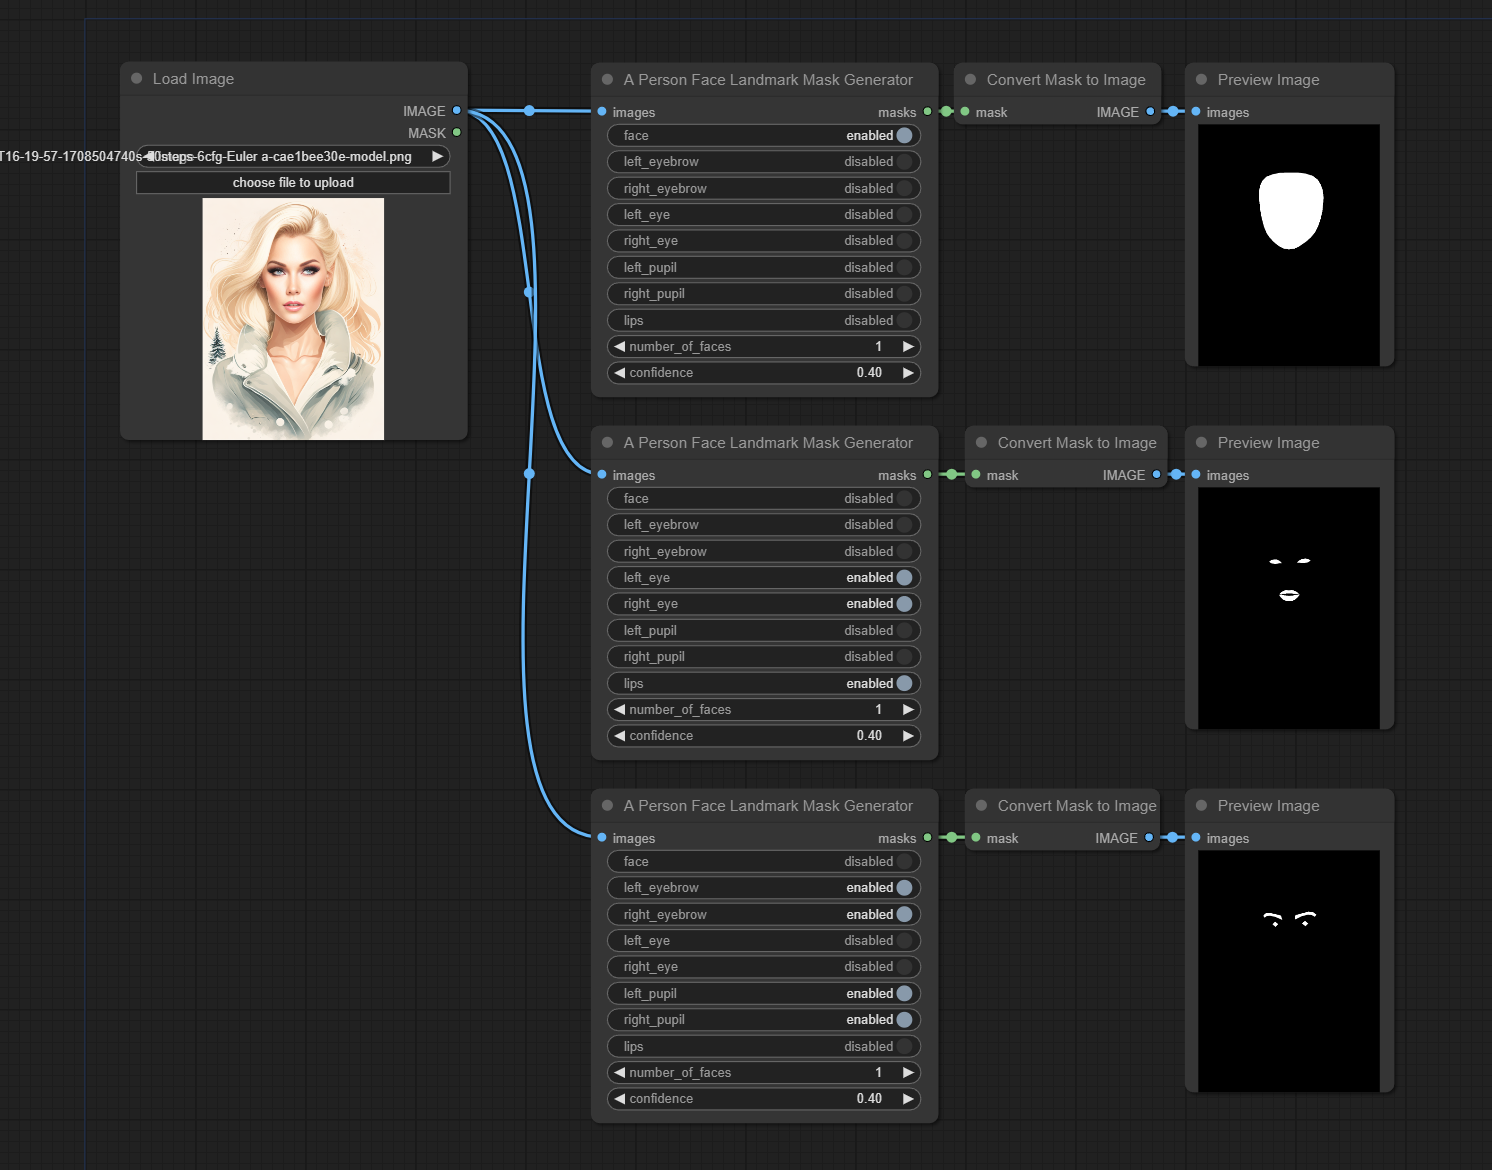The height and width of the screenshot is (1170, 1492).
Task: Click eyes and lips mask preview in middle Preview Image
Action: click(x=1289, y=608)
